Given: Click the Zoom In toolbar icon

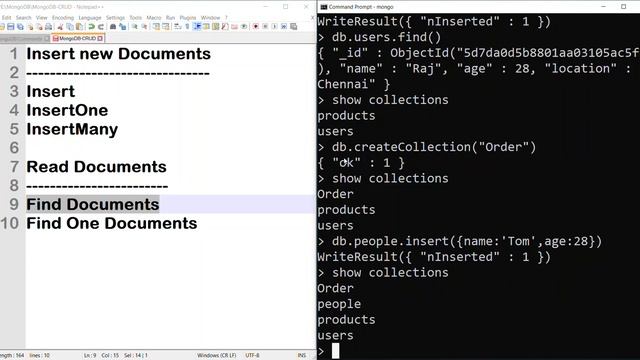Looking at the screenshot, I should (134, 27).
